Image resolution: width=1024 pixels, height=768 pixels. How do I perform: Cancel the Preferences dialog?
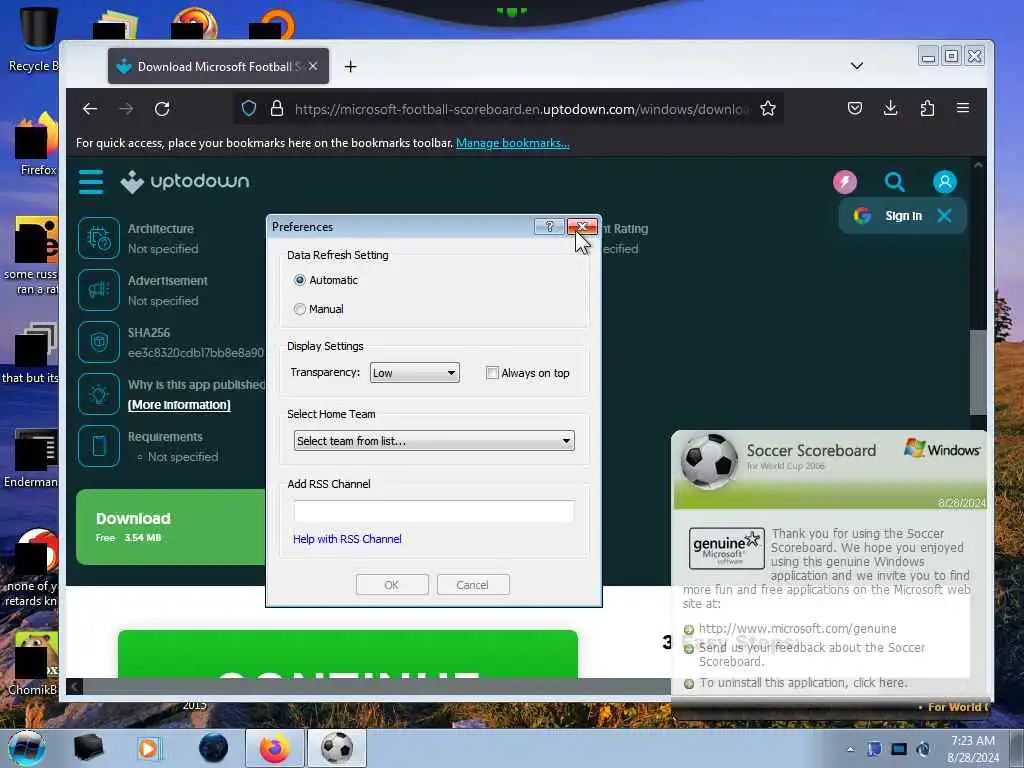(x=473, y=584)
